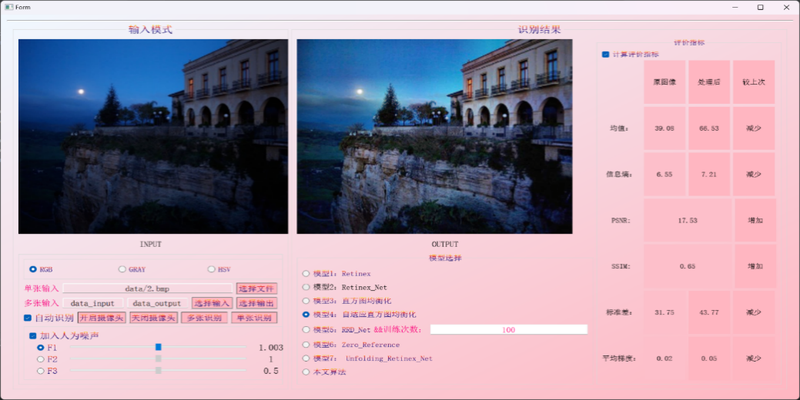Click the F1 slider handle

click(x=158, y=347)
